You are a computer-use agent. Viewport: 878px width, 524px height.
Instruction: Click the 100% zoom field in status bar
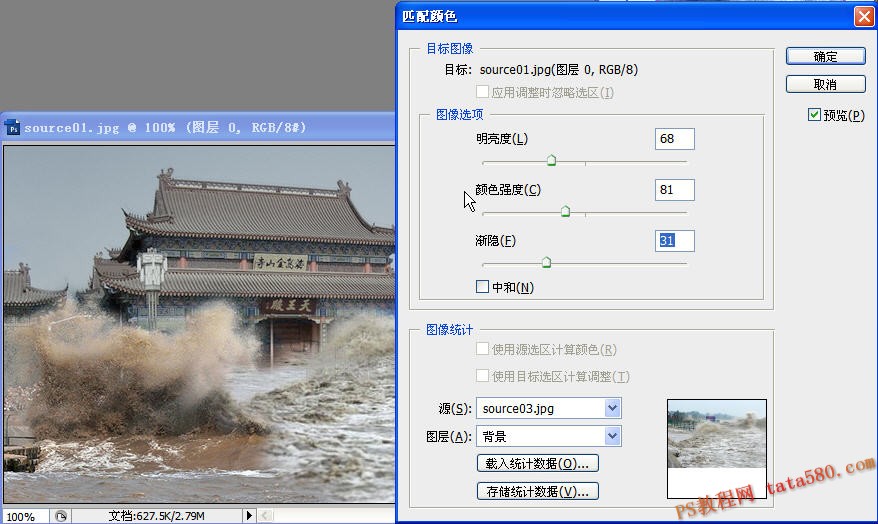tap(25, 516)
